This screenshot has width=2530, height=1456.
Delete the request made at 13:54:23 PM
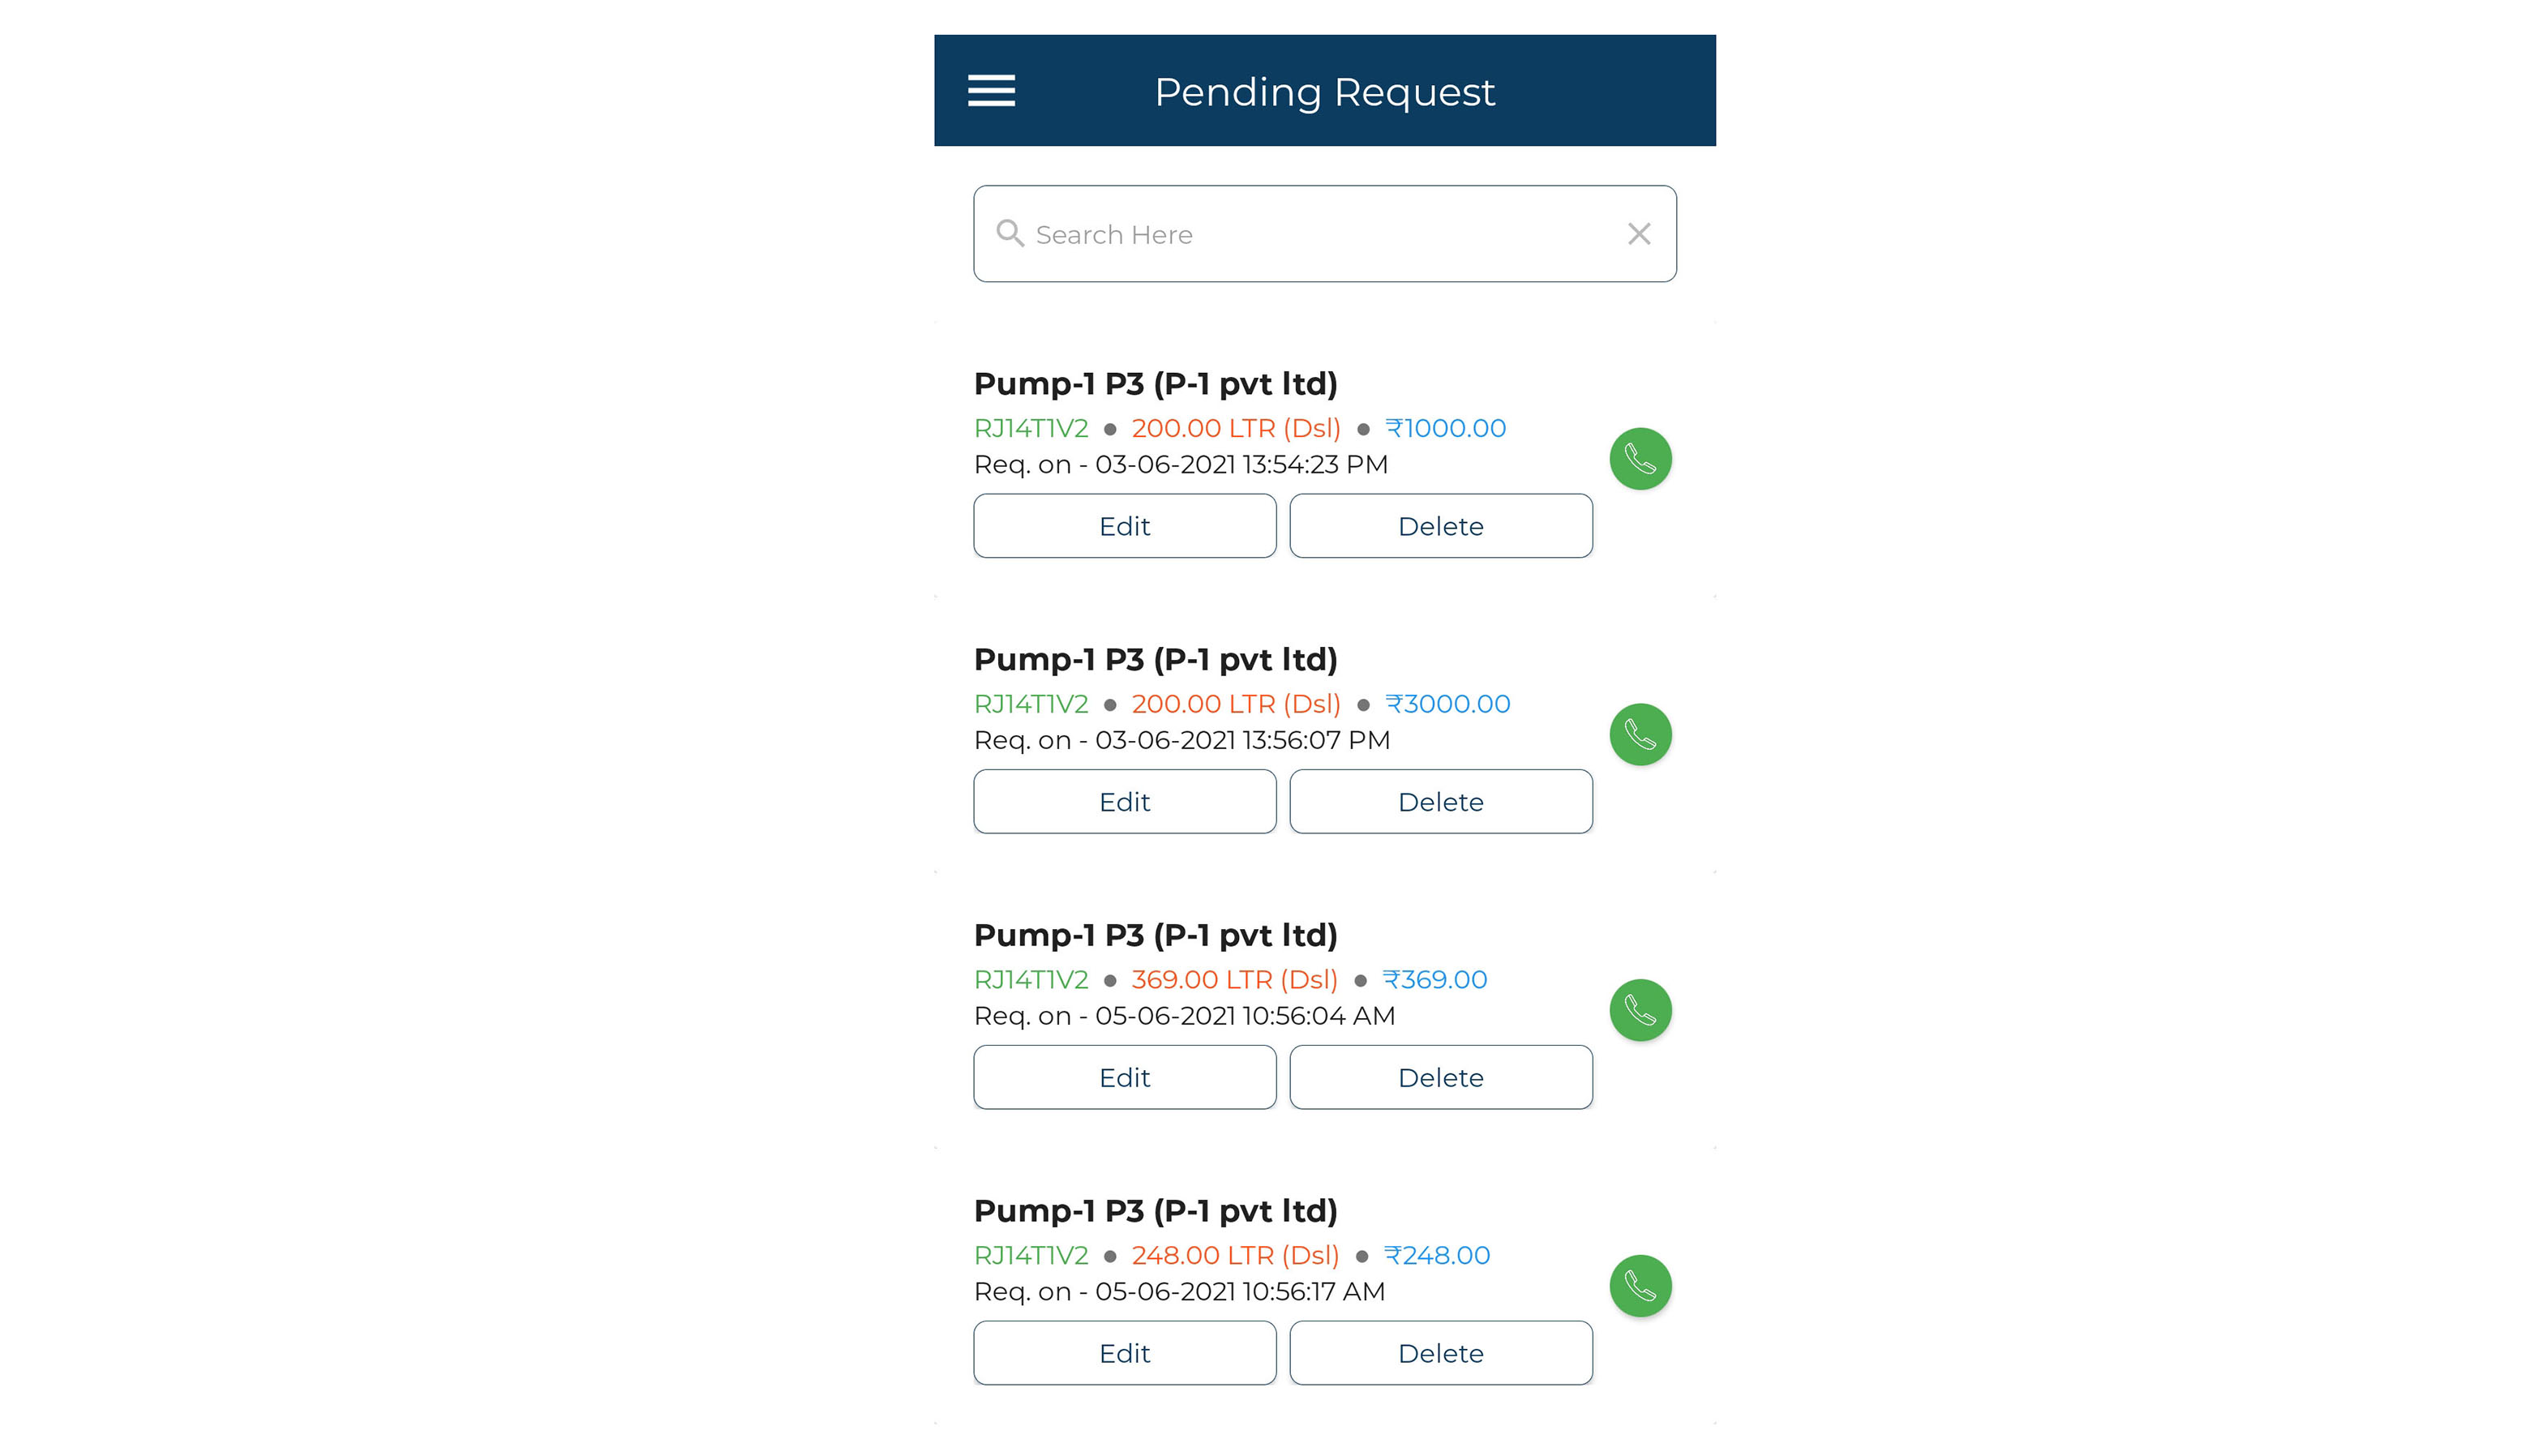pos(1440,526)
